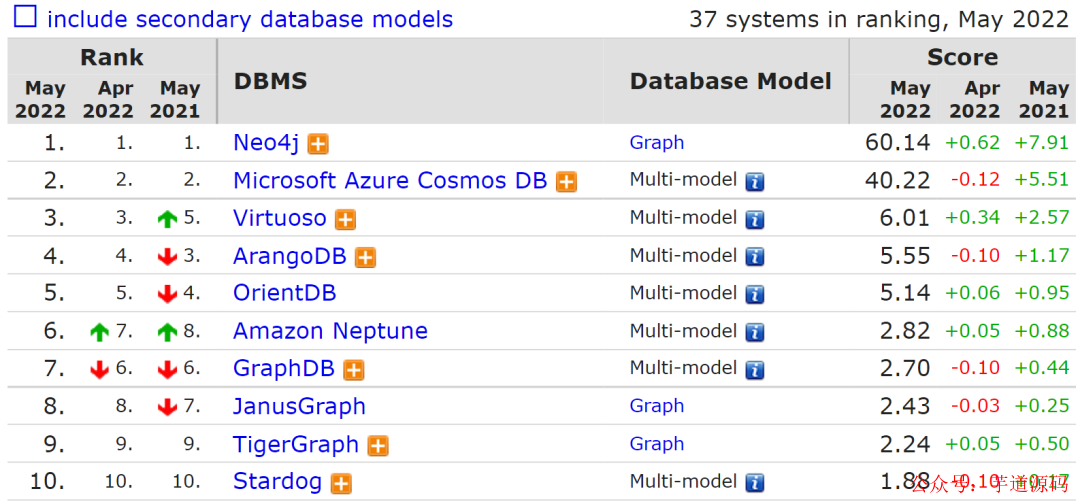Viewport: 1080px width, 504px height.
Task: Click the info icon in the Stardog row
Action: (x=755, y=483)
